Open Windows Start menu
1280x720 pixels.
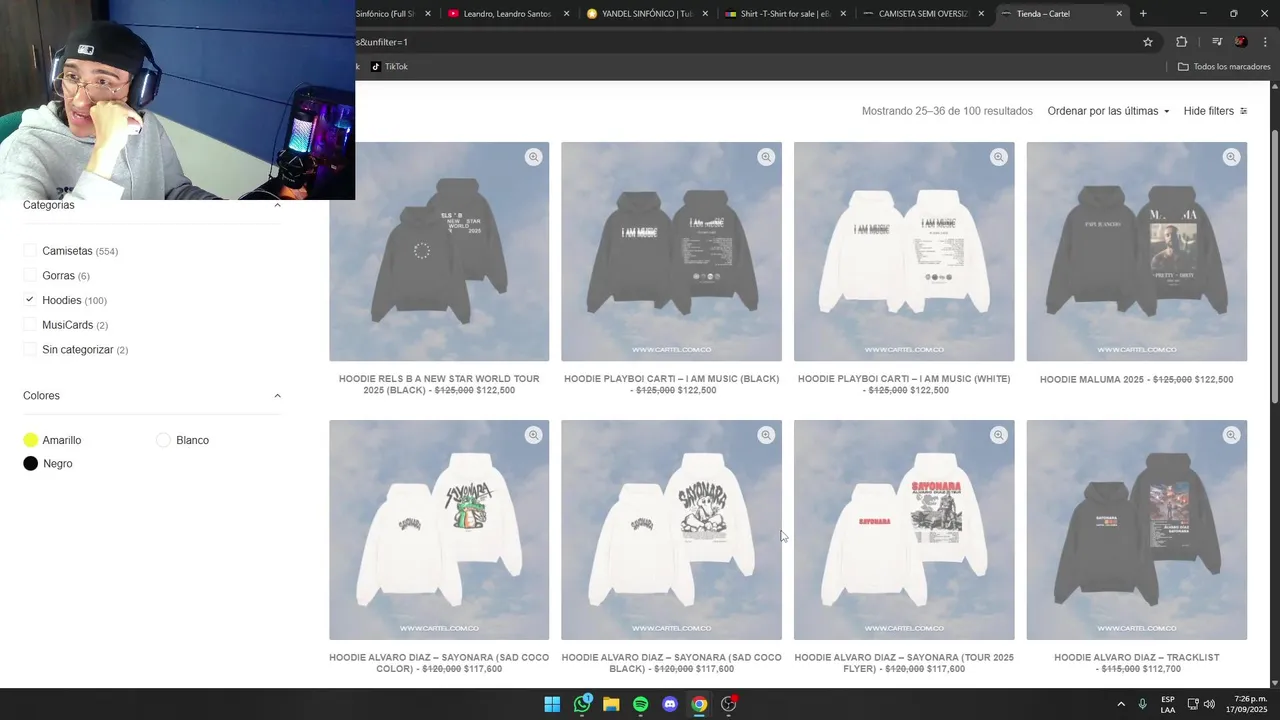(x=552, y=704)
